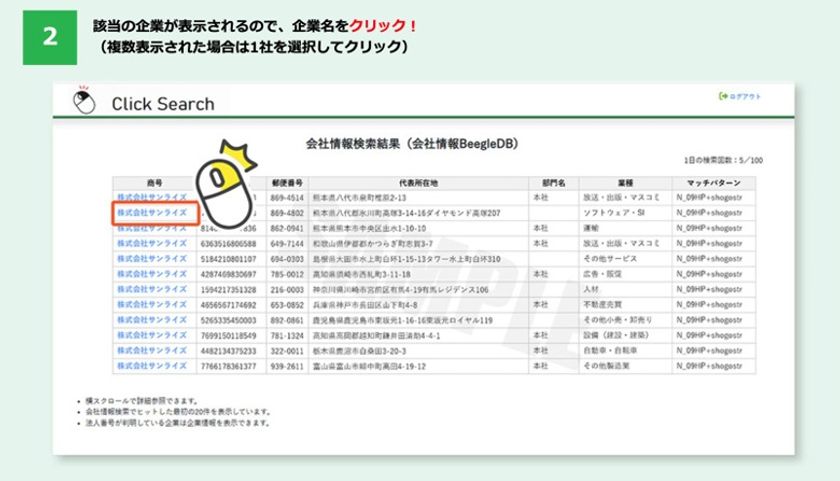Open 株式会社サンライズ located in 島根県大田市

[x=152, y=259]
